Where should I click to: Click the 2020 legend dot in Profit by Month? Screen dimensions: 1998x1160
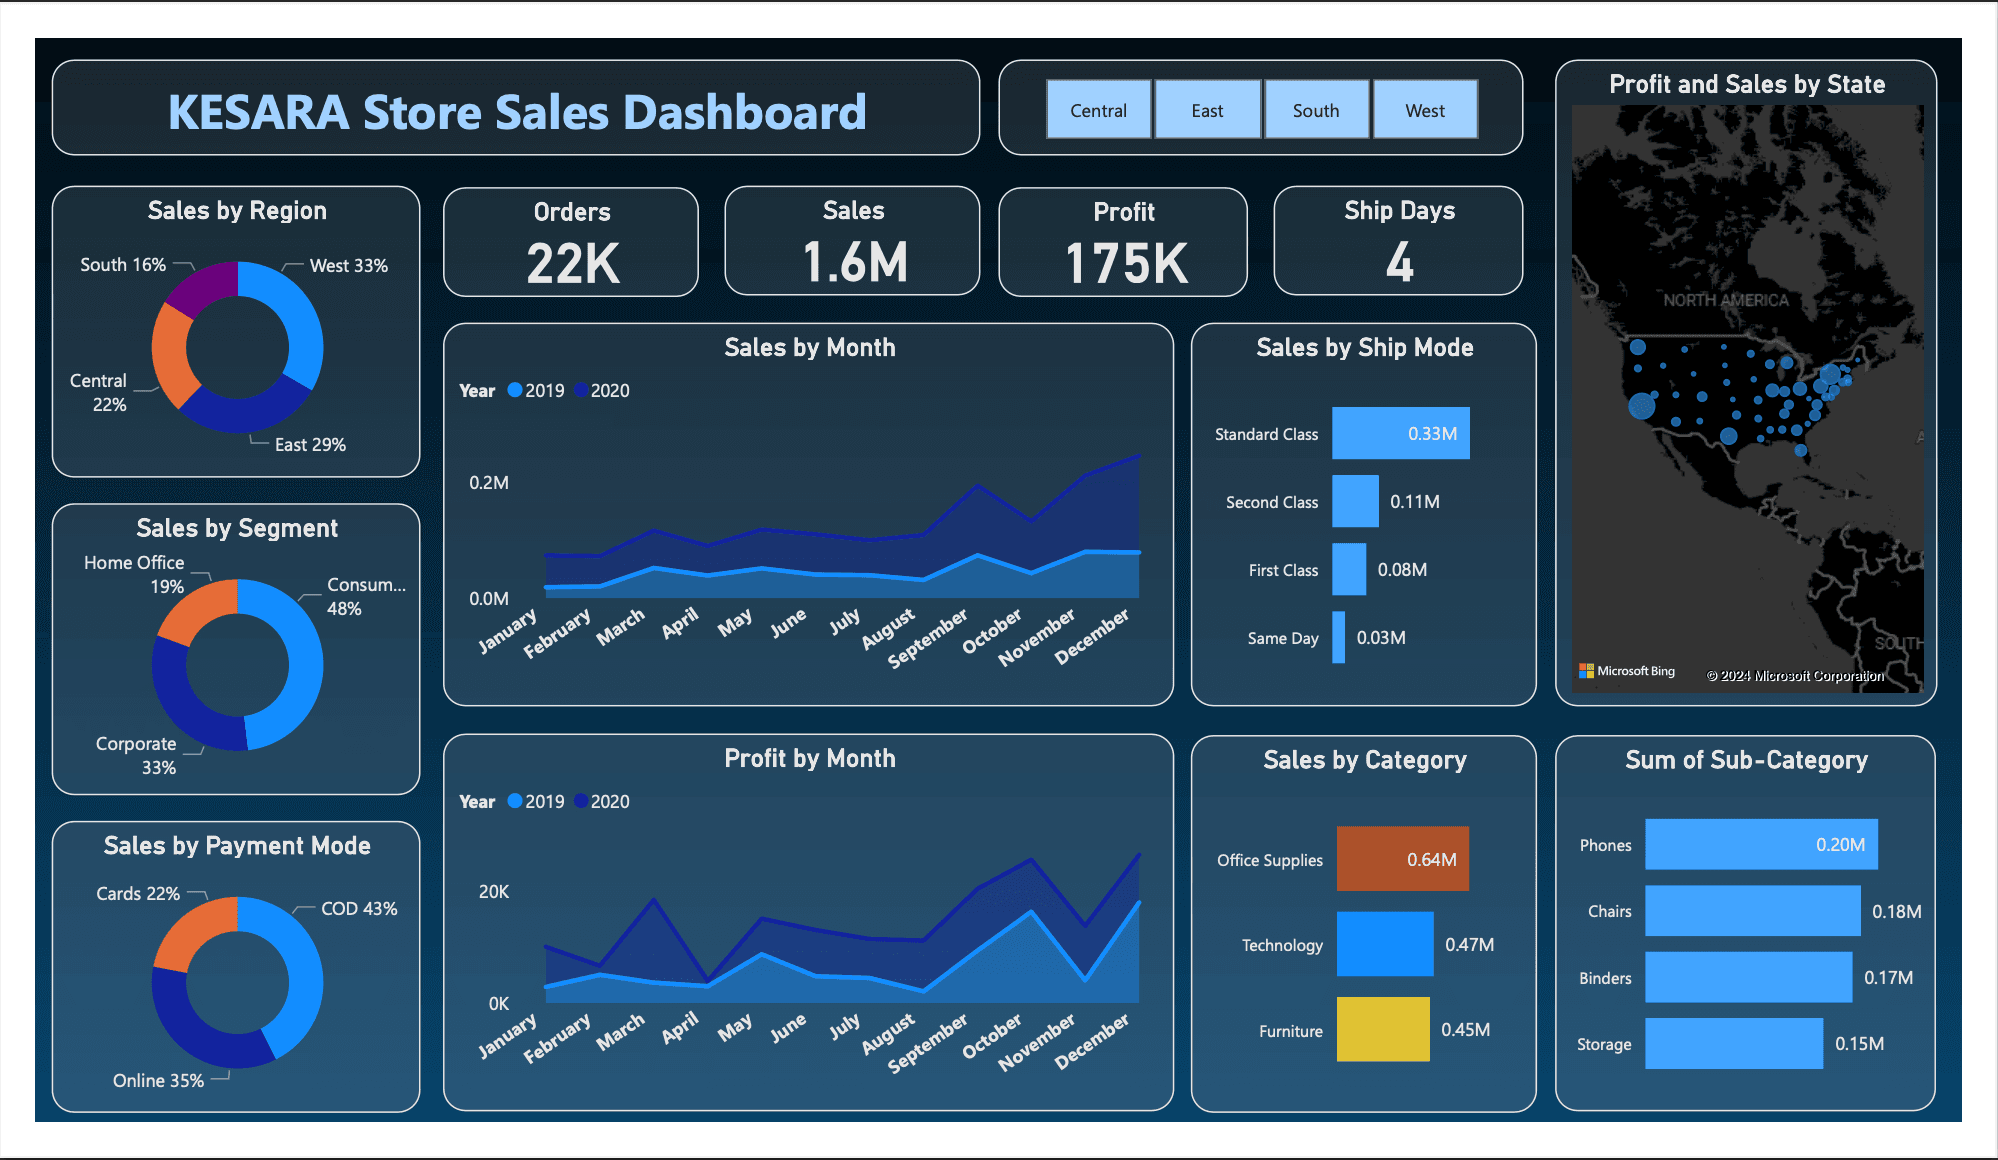pos(581,801)
